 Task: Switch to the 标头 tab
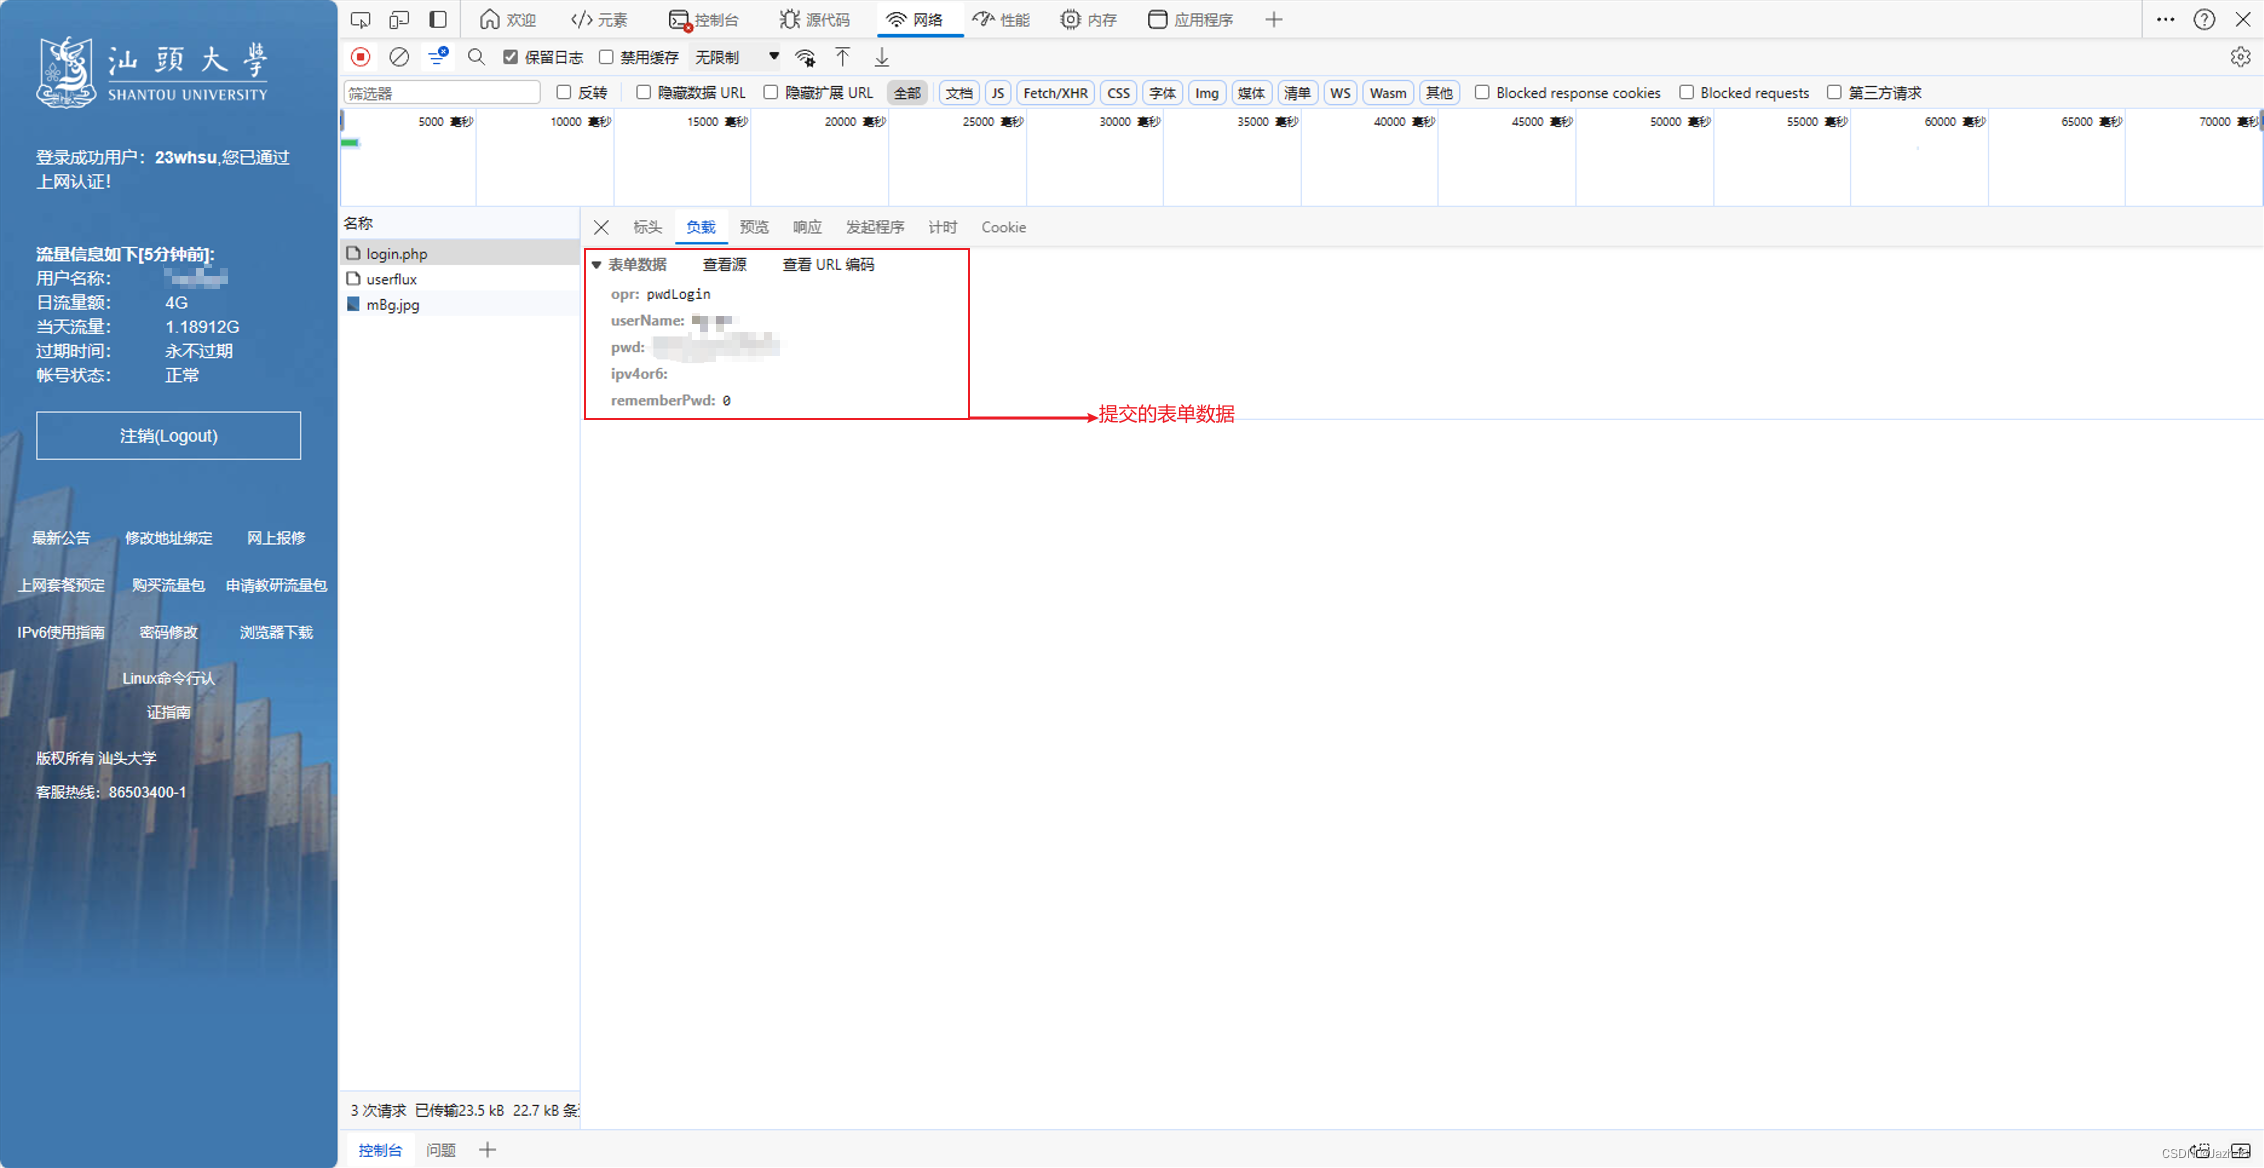tap(647, 227)
